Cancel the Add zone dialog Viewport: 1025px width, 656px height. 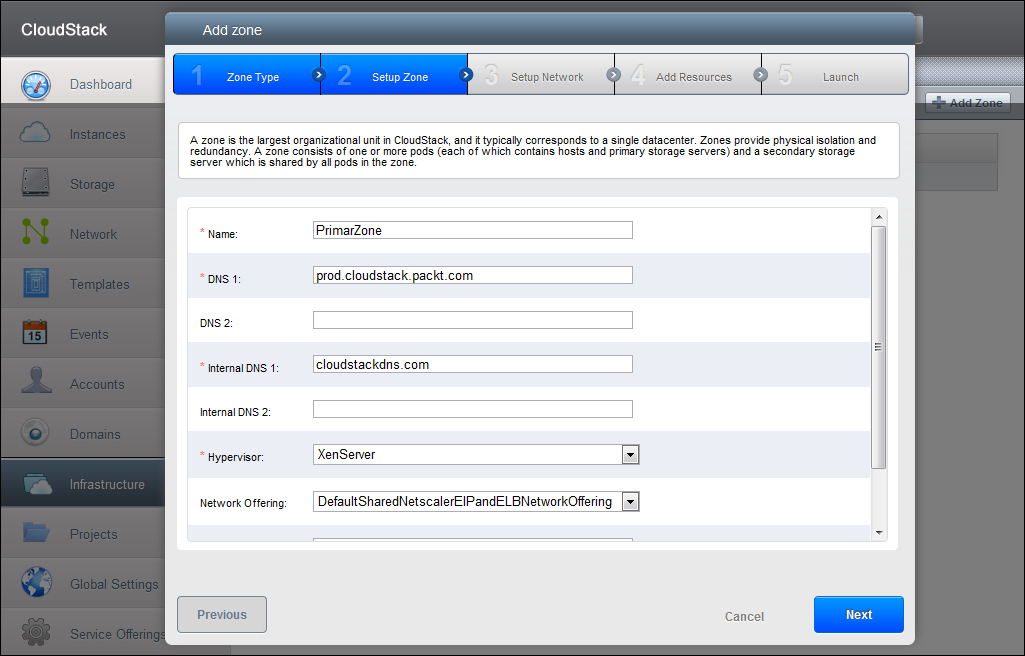coord(744,616)
